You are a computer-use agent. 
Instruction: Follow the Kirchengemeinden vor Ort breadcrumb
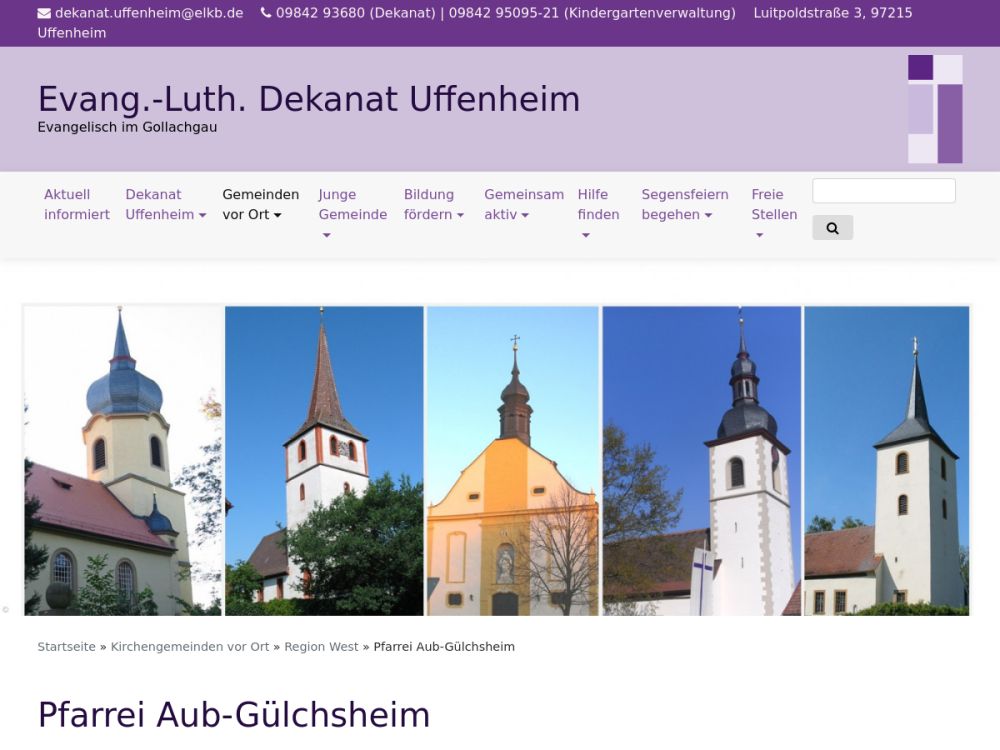point(190,647)
